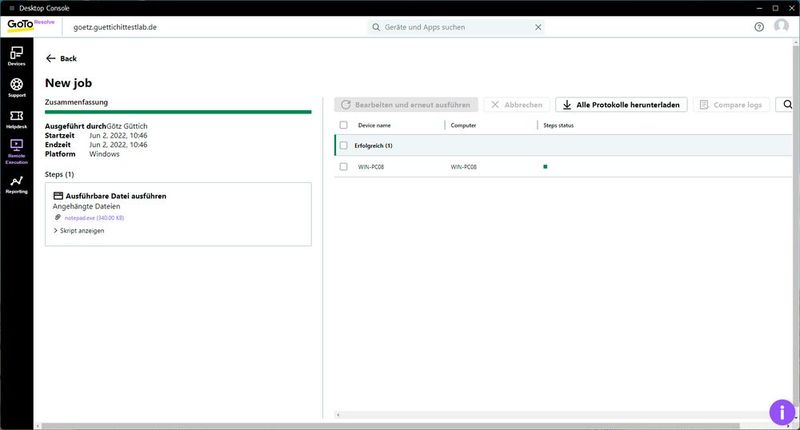Open the Reporting sidebar section

(16, 184)
